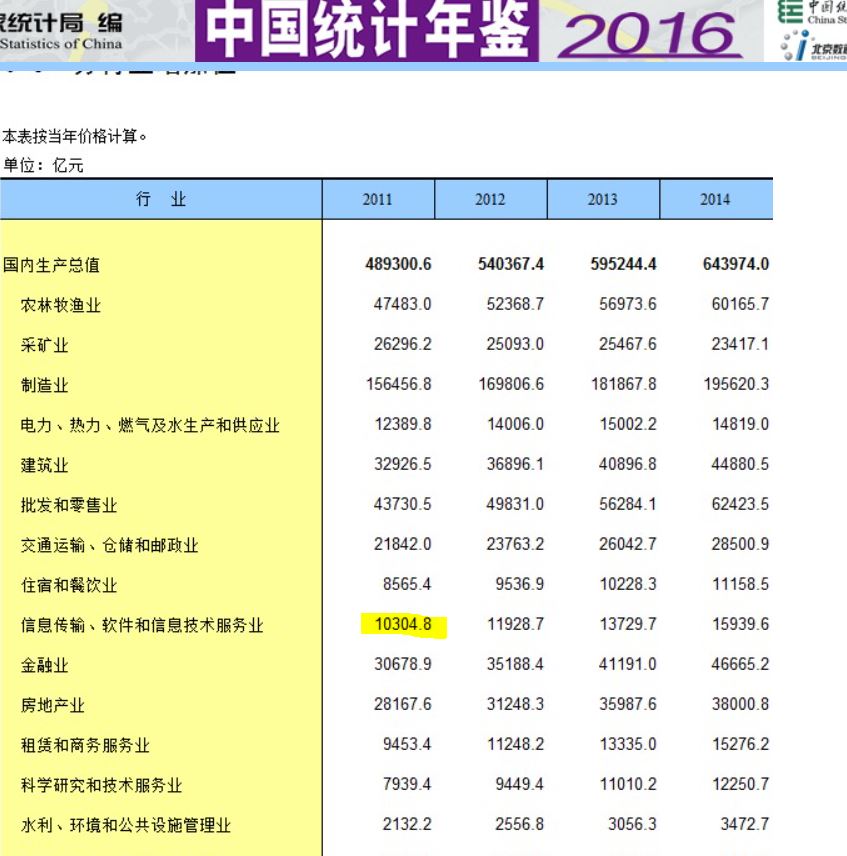This screenshot has width=847, height=856.
Task: Click the value 11928.7
Action: [515, 624]
